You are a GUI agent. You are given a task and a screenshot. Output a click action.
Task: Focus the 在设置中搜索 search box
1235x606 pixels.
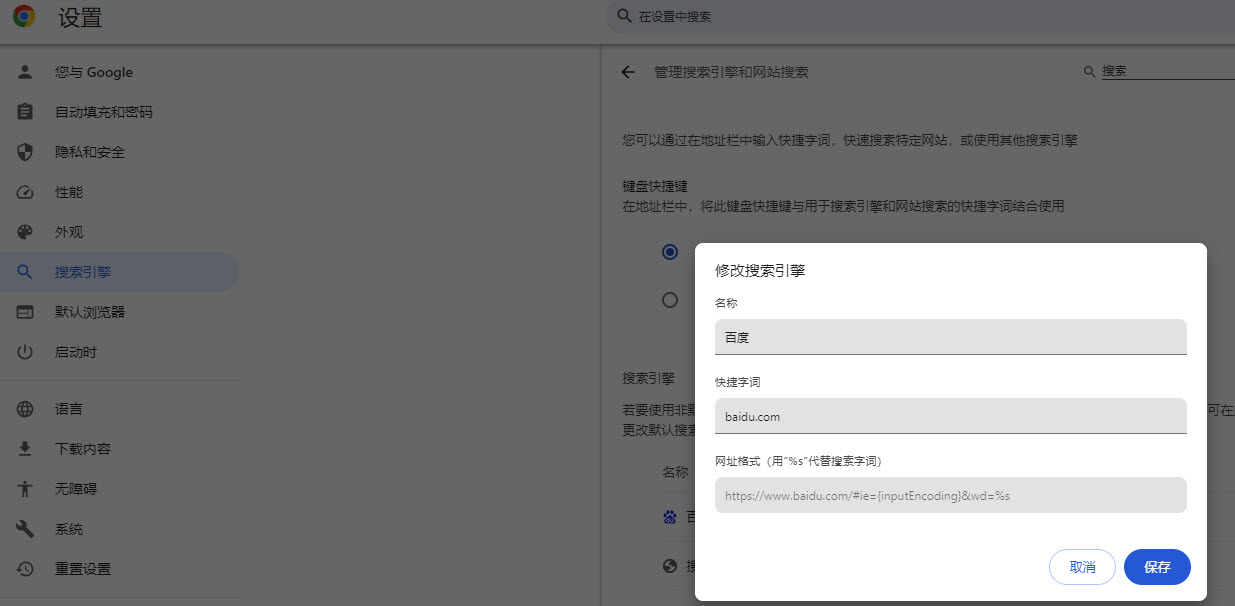pyautogui.click(x=920, y=17)
